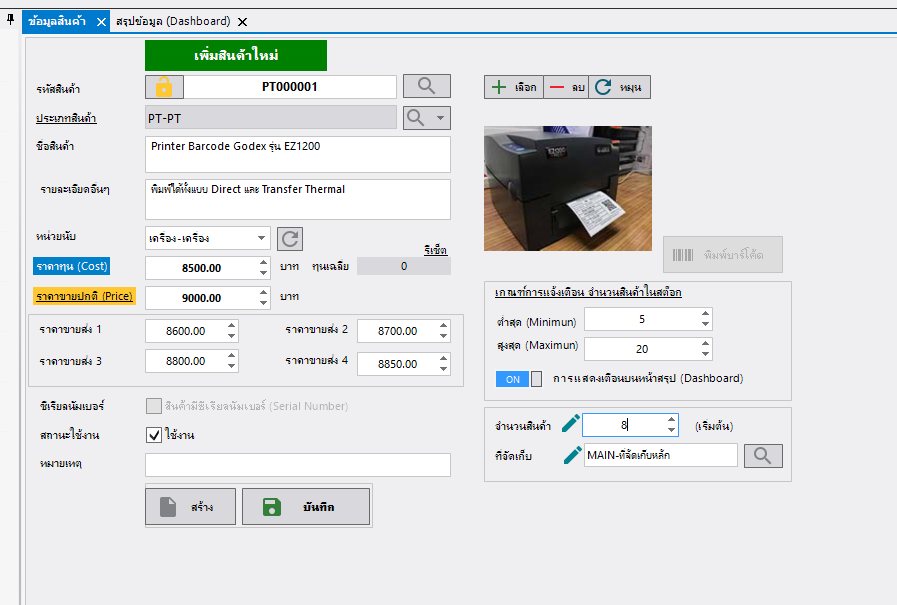
Task: Click the average cost field showing 0
Action: pyautogui.click(x=404, y=266)
